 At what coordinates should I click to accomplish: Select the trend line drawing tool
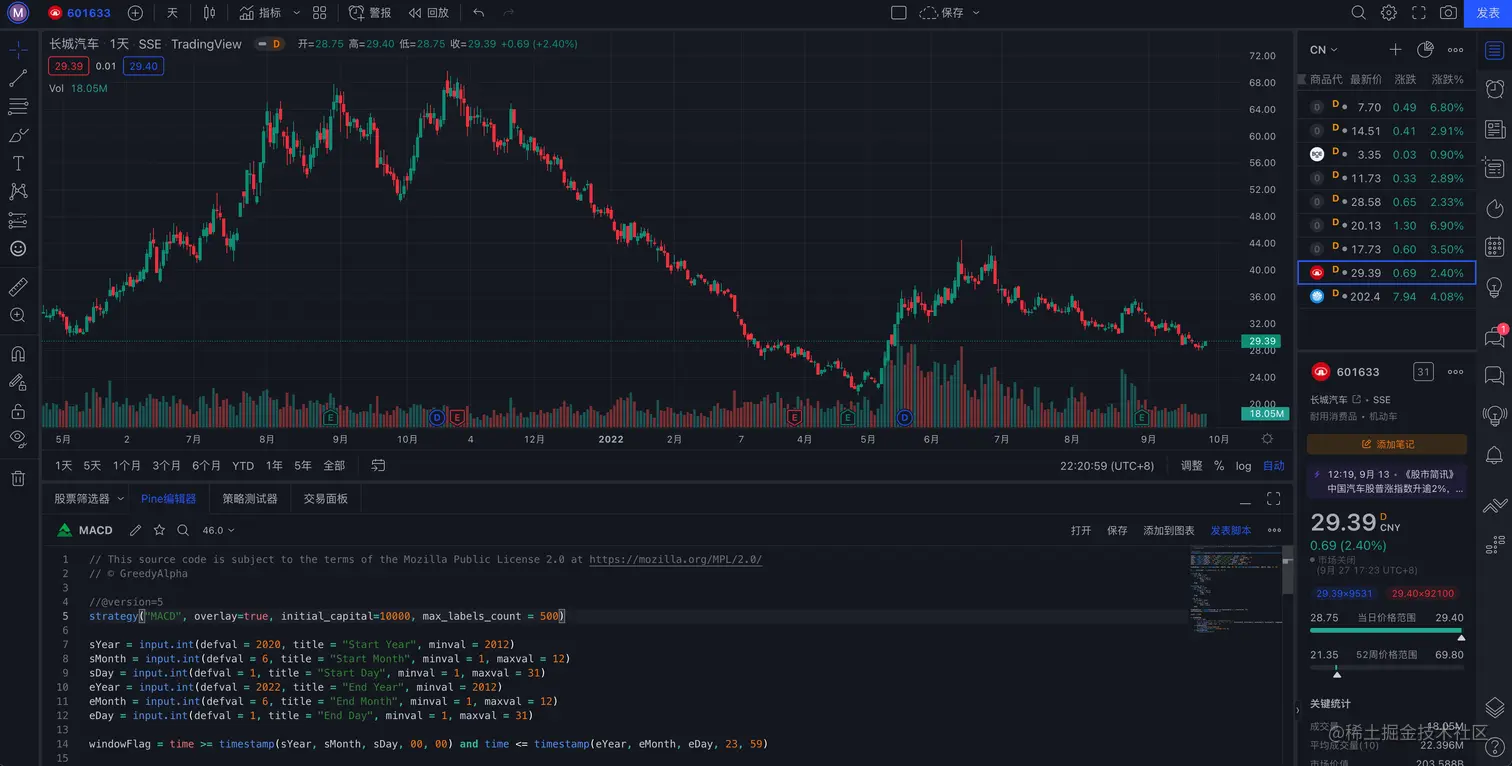[18, 78]
